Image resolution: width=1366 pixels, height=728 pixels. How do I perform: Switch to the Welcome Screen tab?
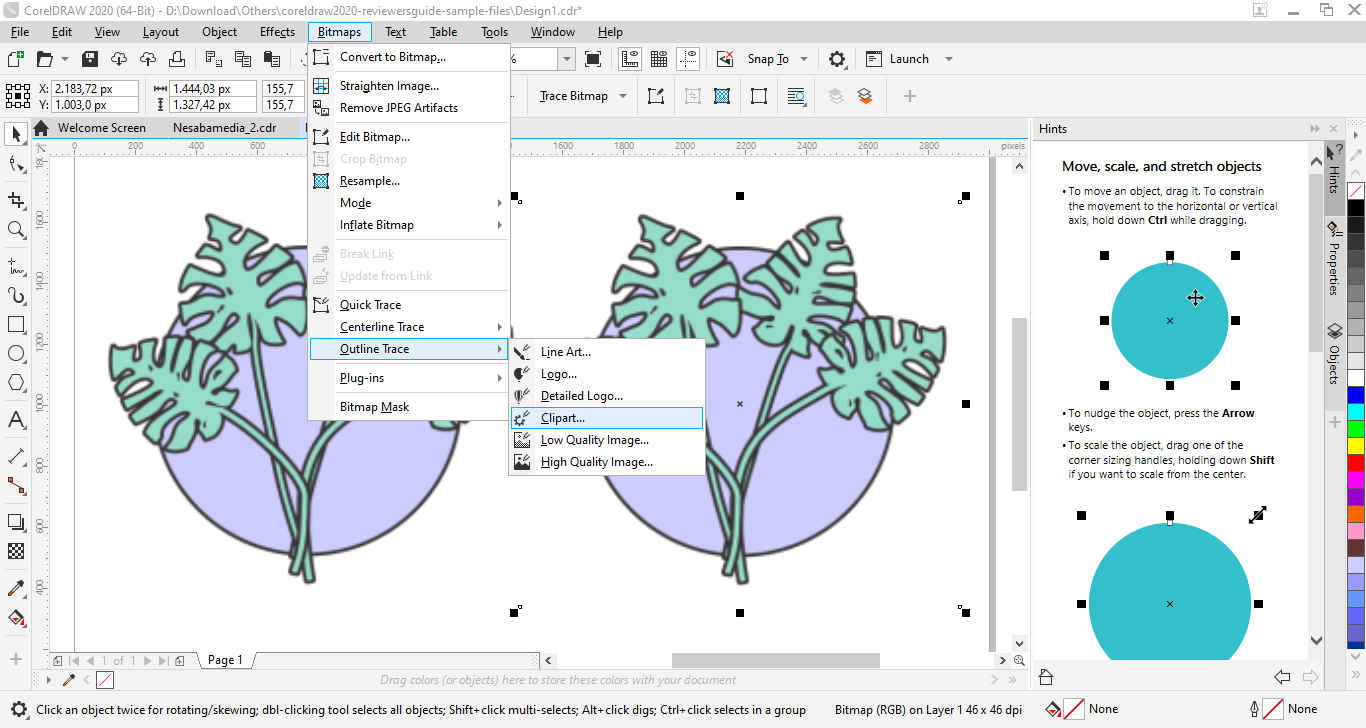(101, 128)
